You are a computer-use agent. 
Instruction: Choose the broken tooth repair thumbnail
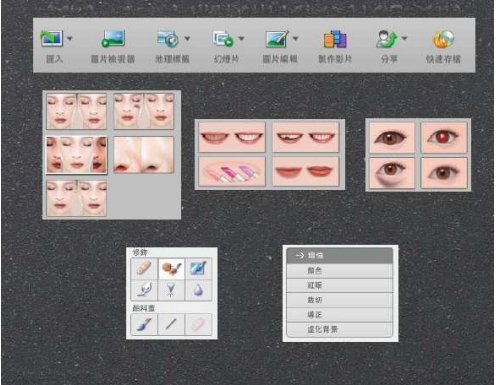point(306,137)
